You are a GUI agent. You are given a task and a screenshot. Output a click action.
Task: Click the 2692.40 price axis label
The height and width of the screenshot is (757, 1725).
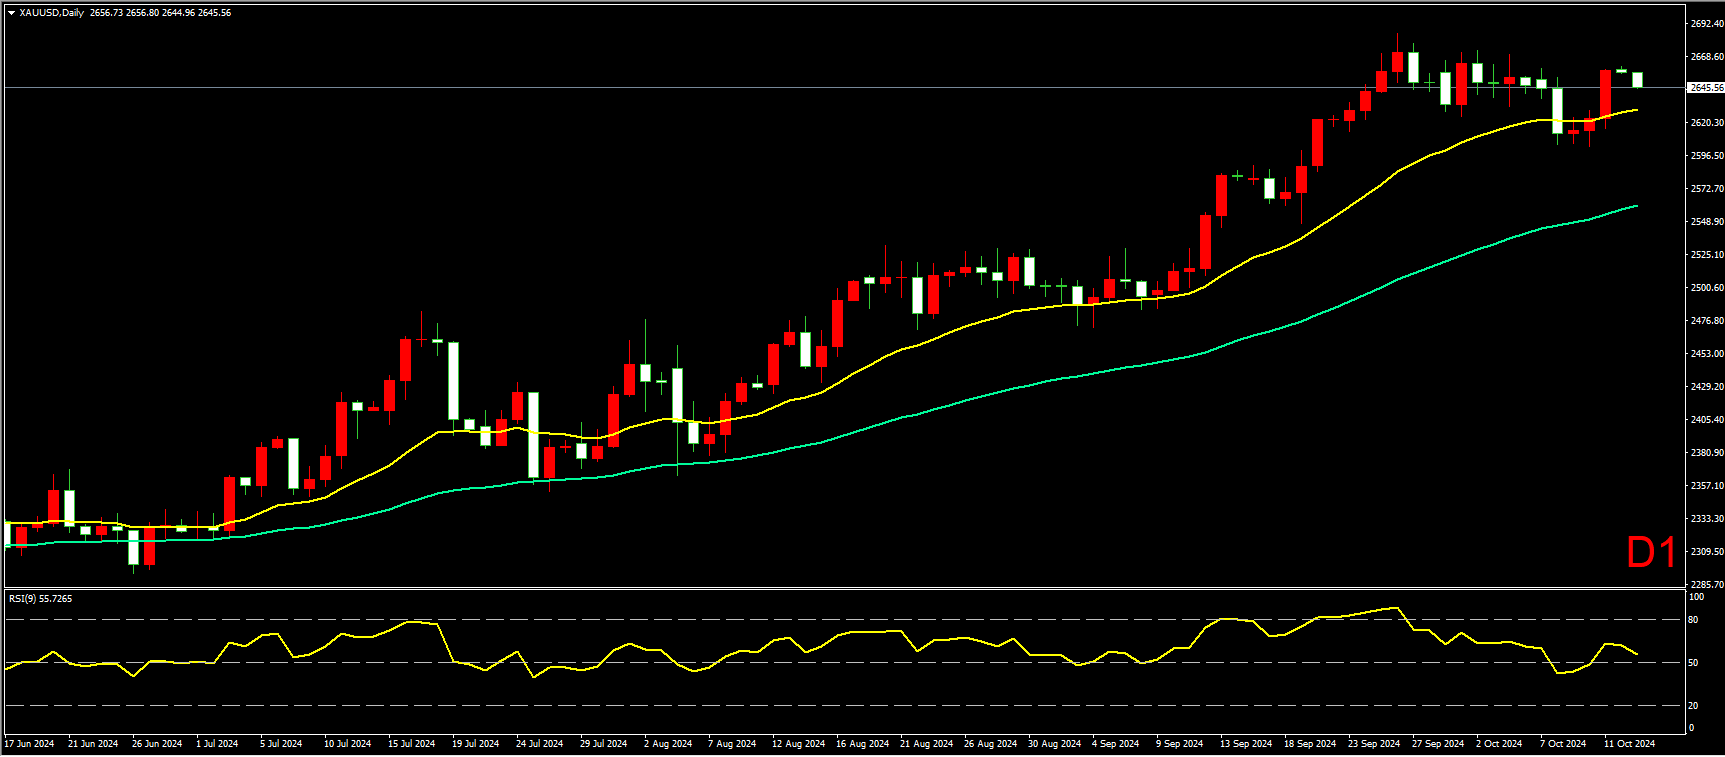point(1707,23)
